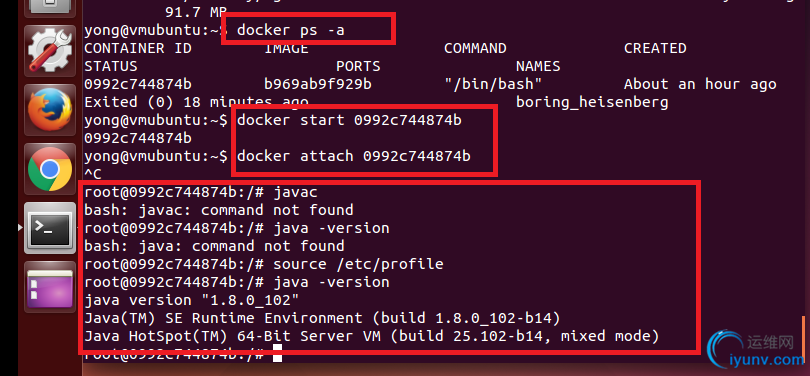The height and width of the screenshot is (376, 810).
Task: Click the 'docker attach 0992c744874b' command
Action: pos(354,156)
